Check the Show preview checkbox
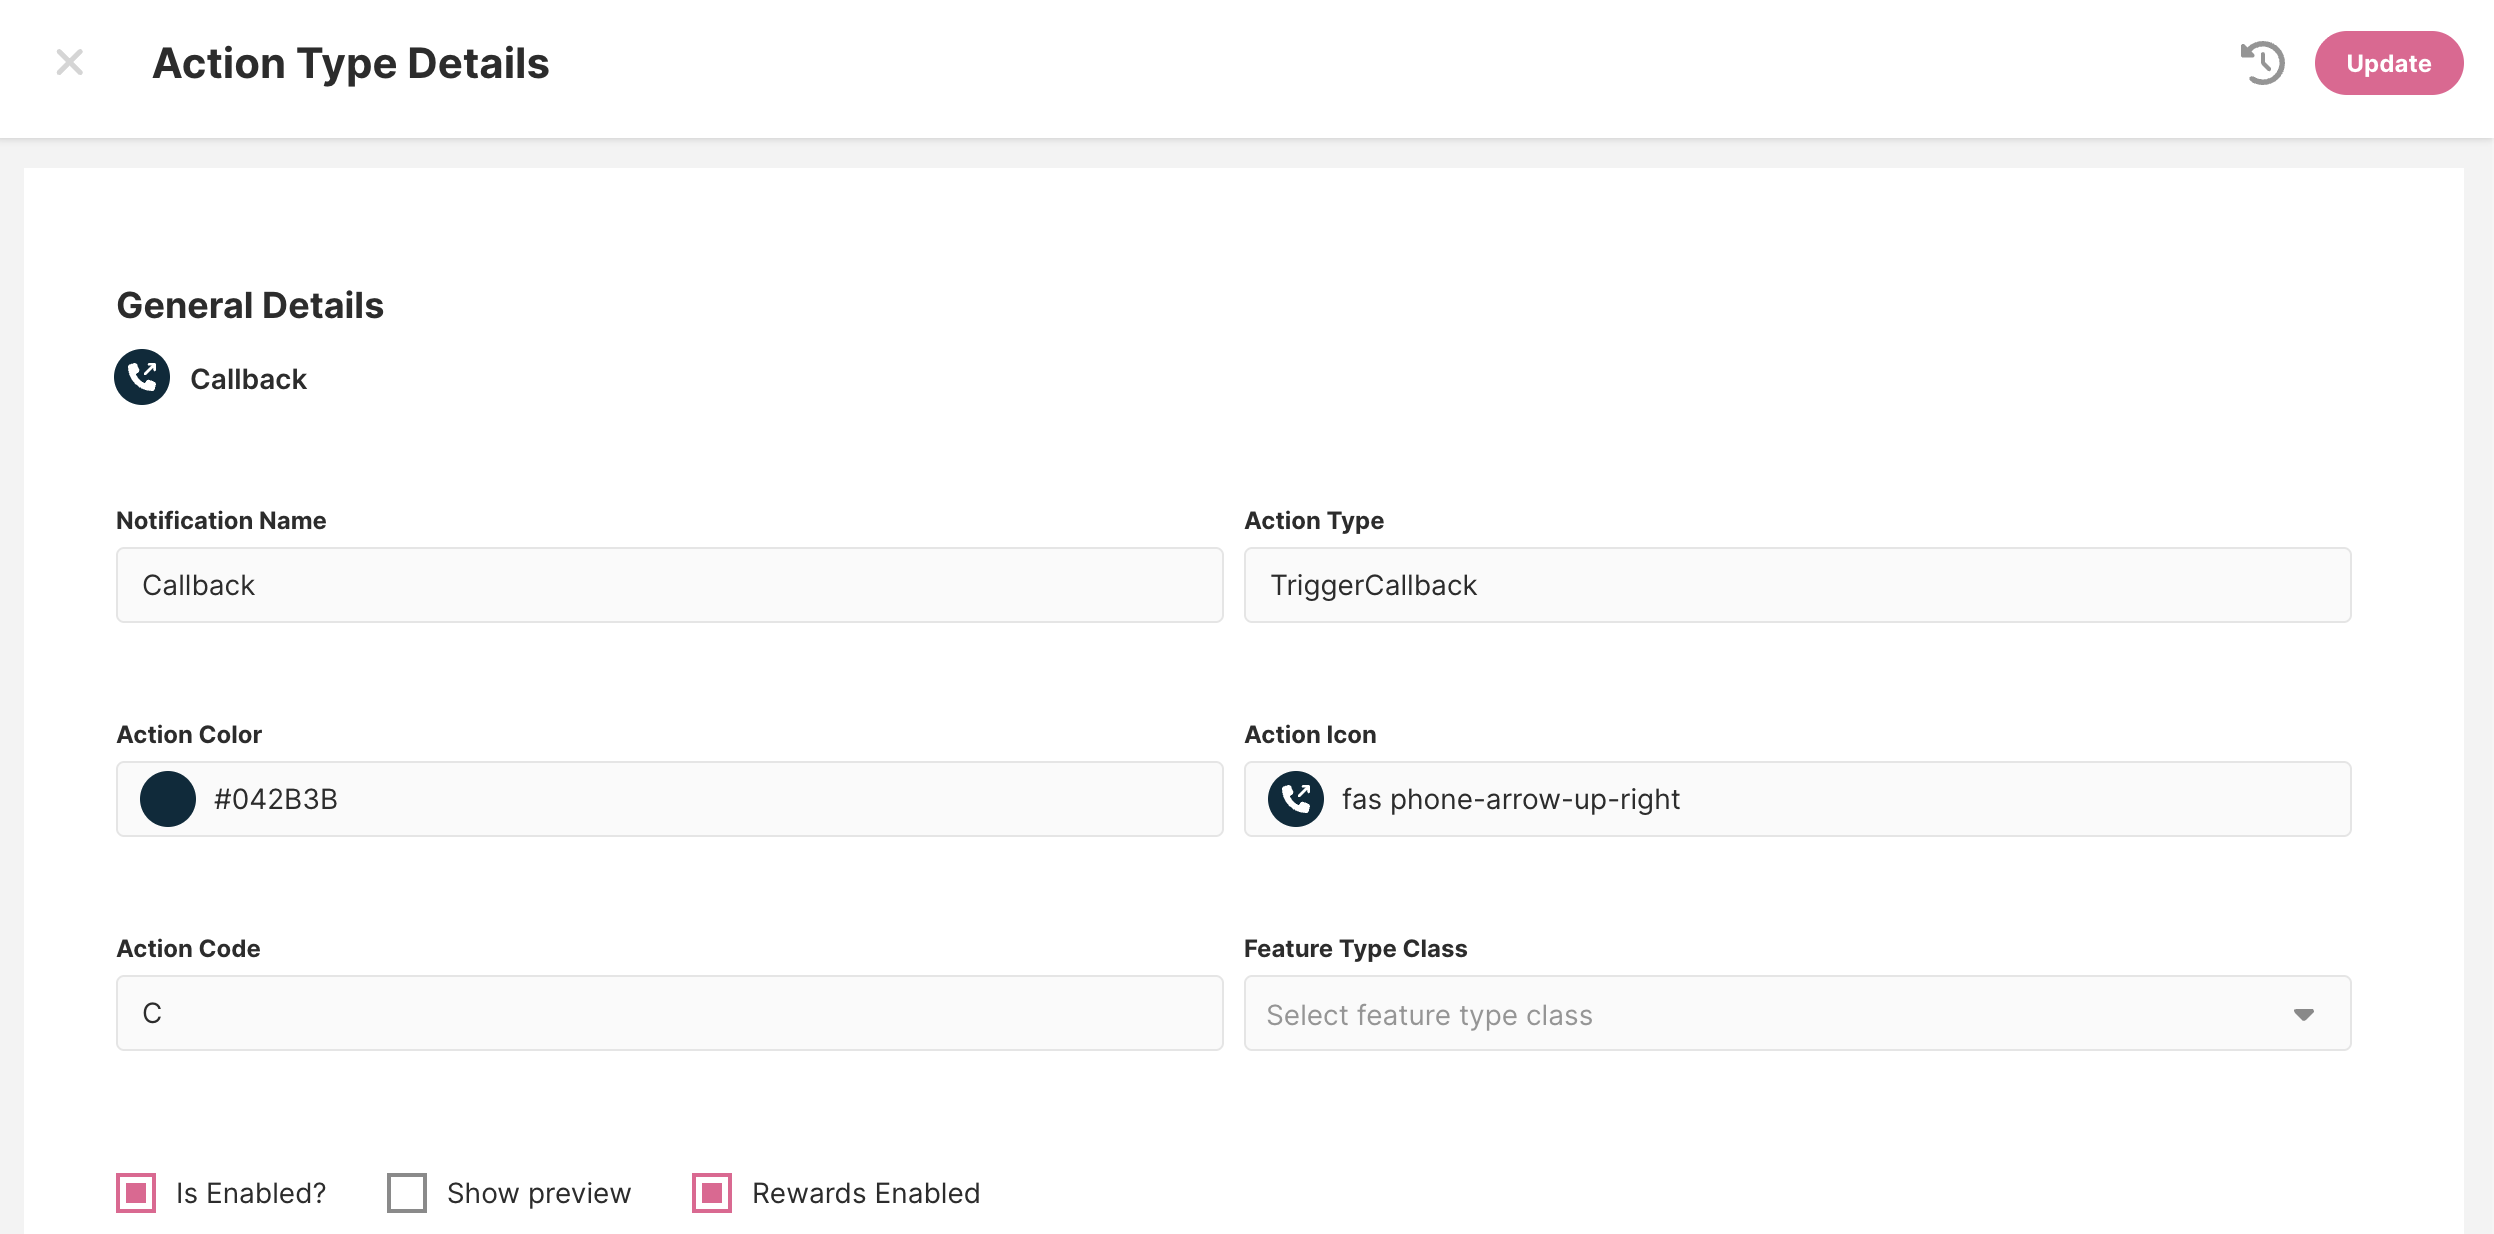2494x1234 pixels. (407, 1193)
